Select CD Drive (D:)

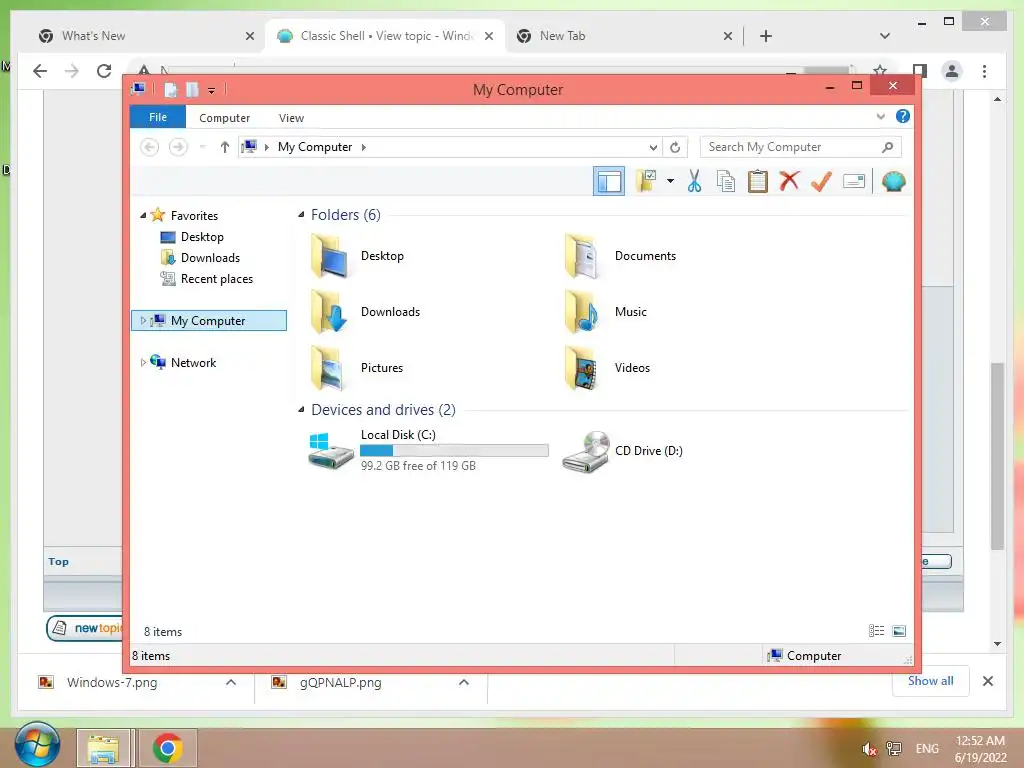(622, 451)
